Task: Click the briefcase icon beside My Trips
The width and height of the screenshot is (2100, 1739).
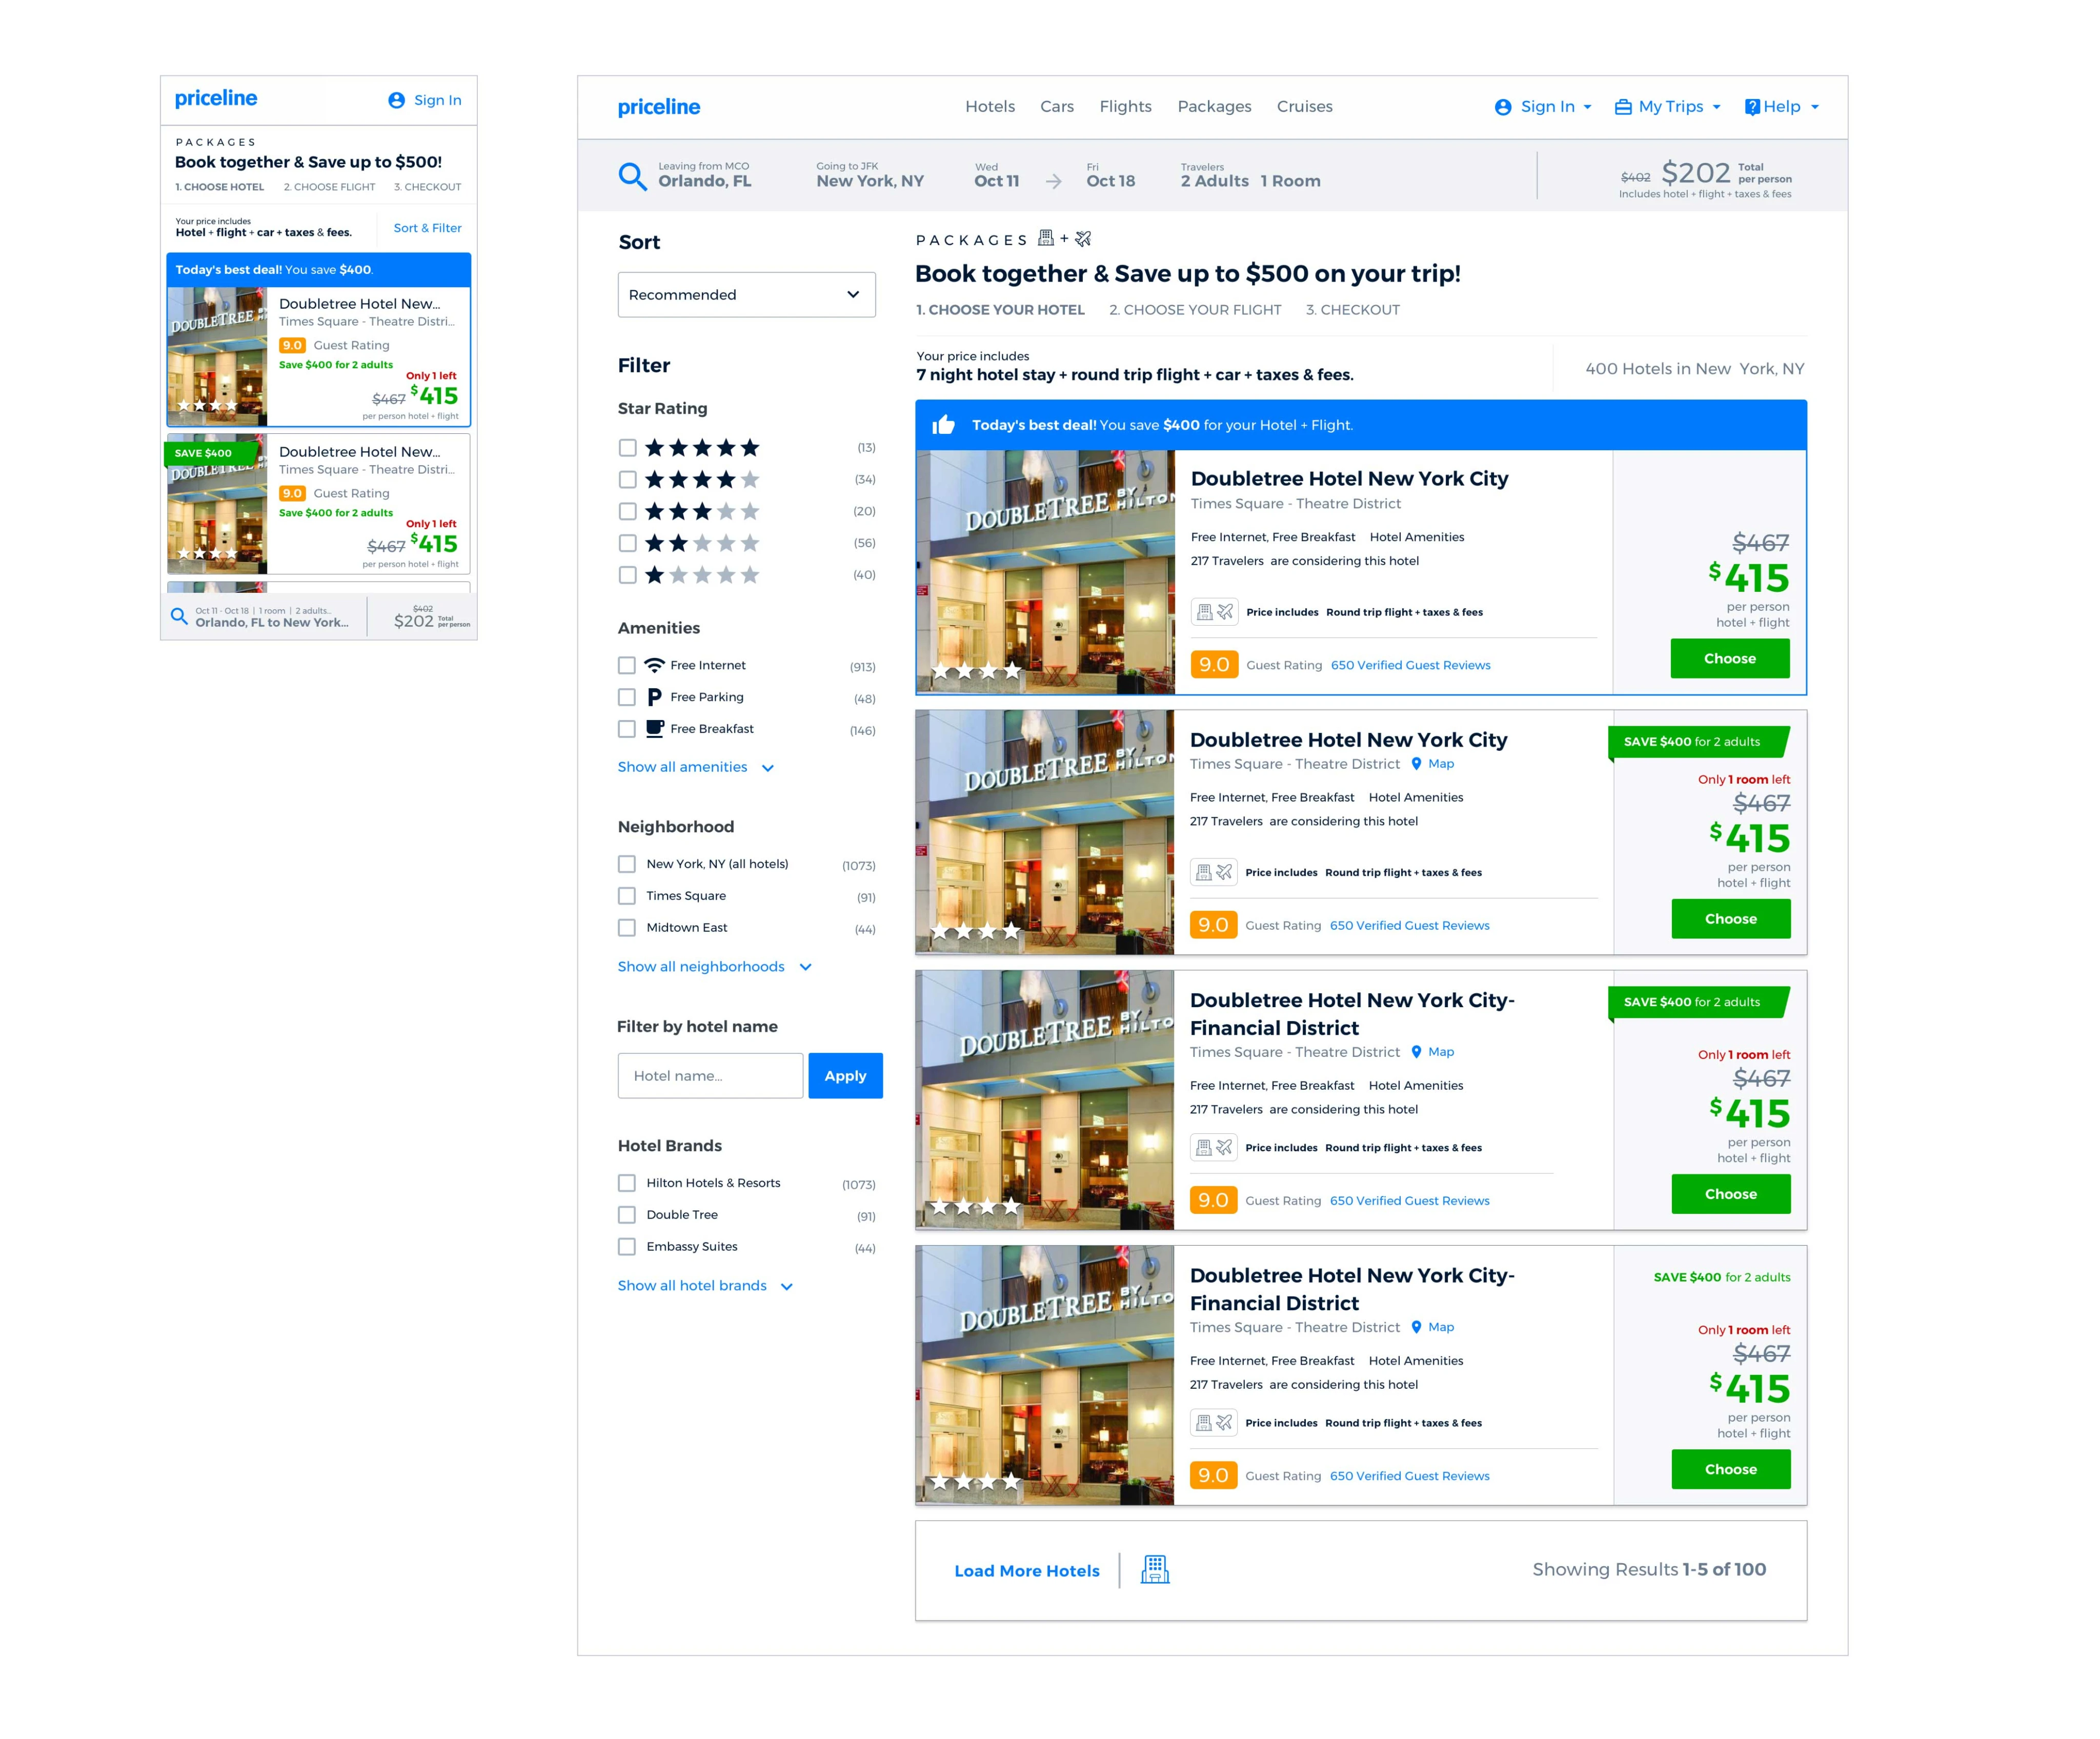Action: click(x=1623, y=107)
